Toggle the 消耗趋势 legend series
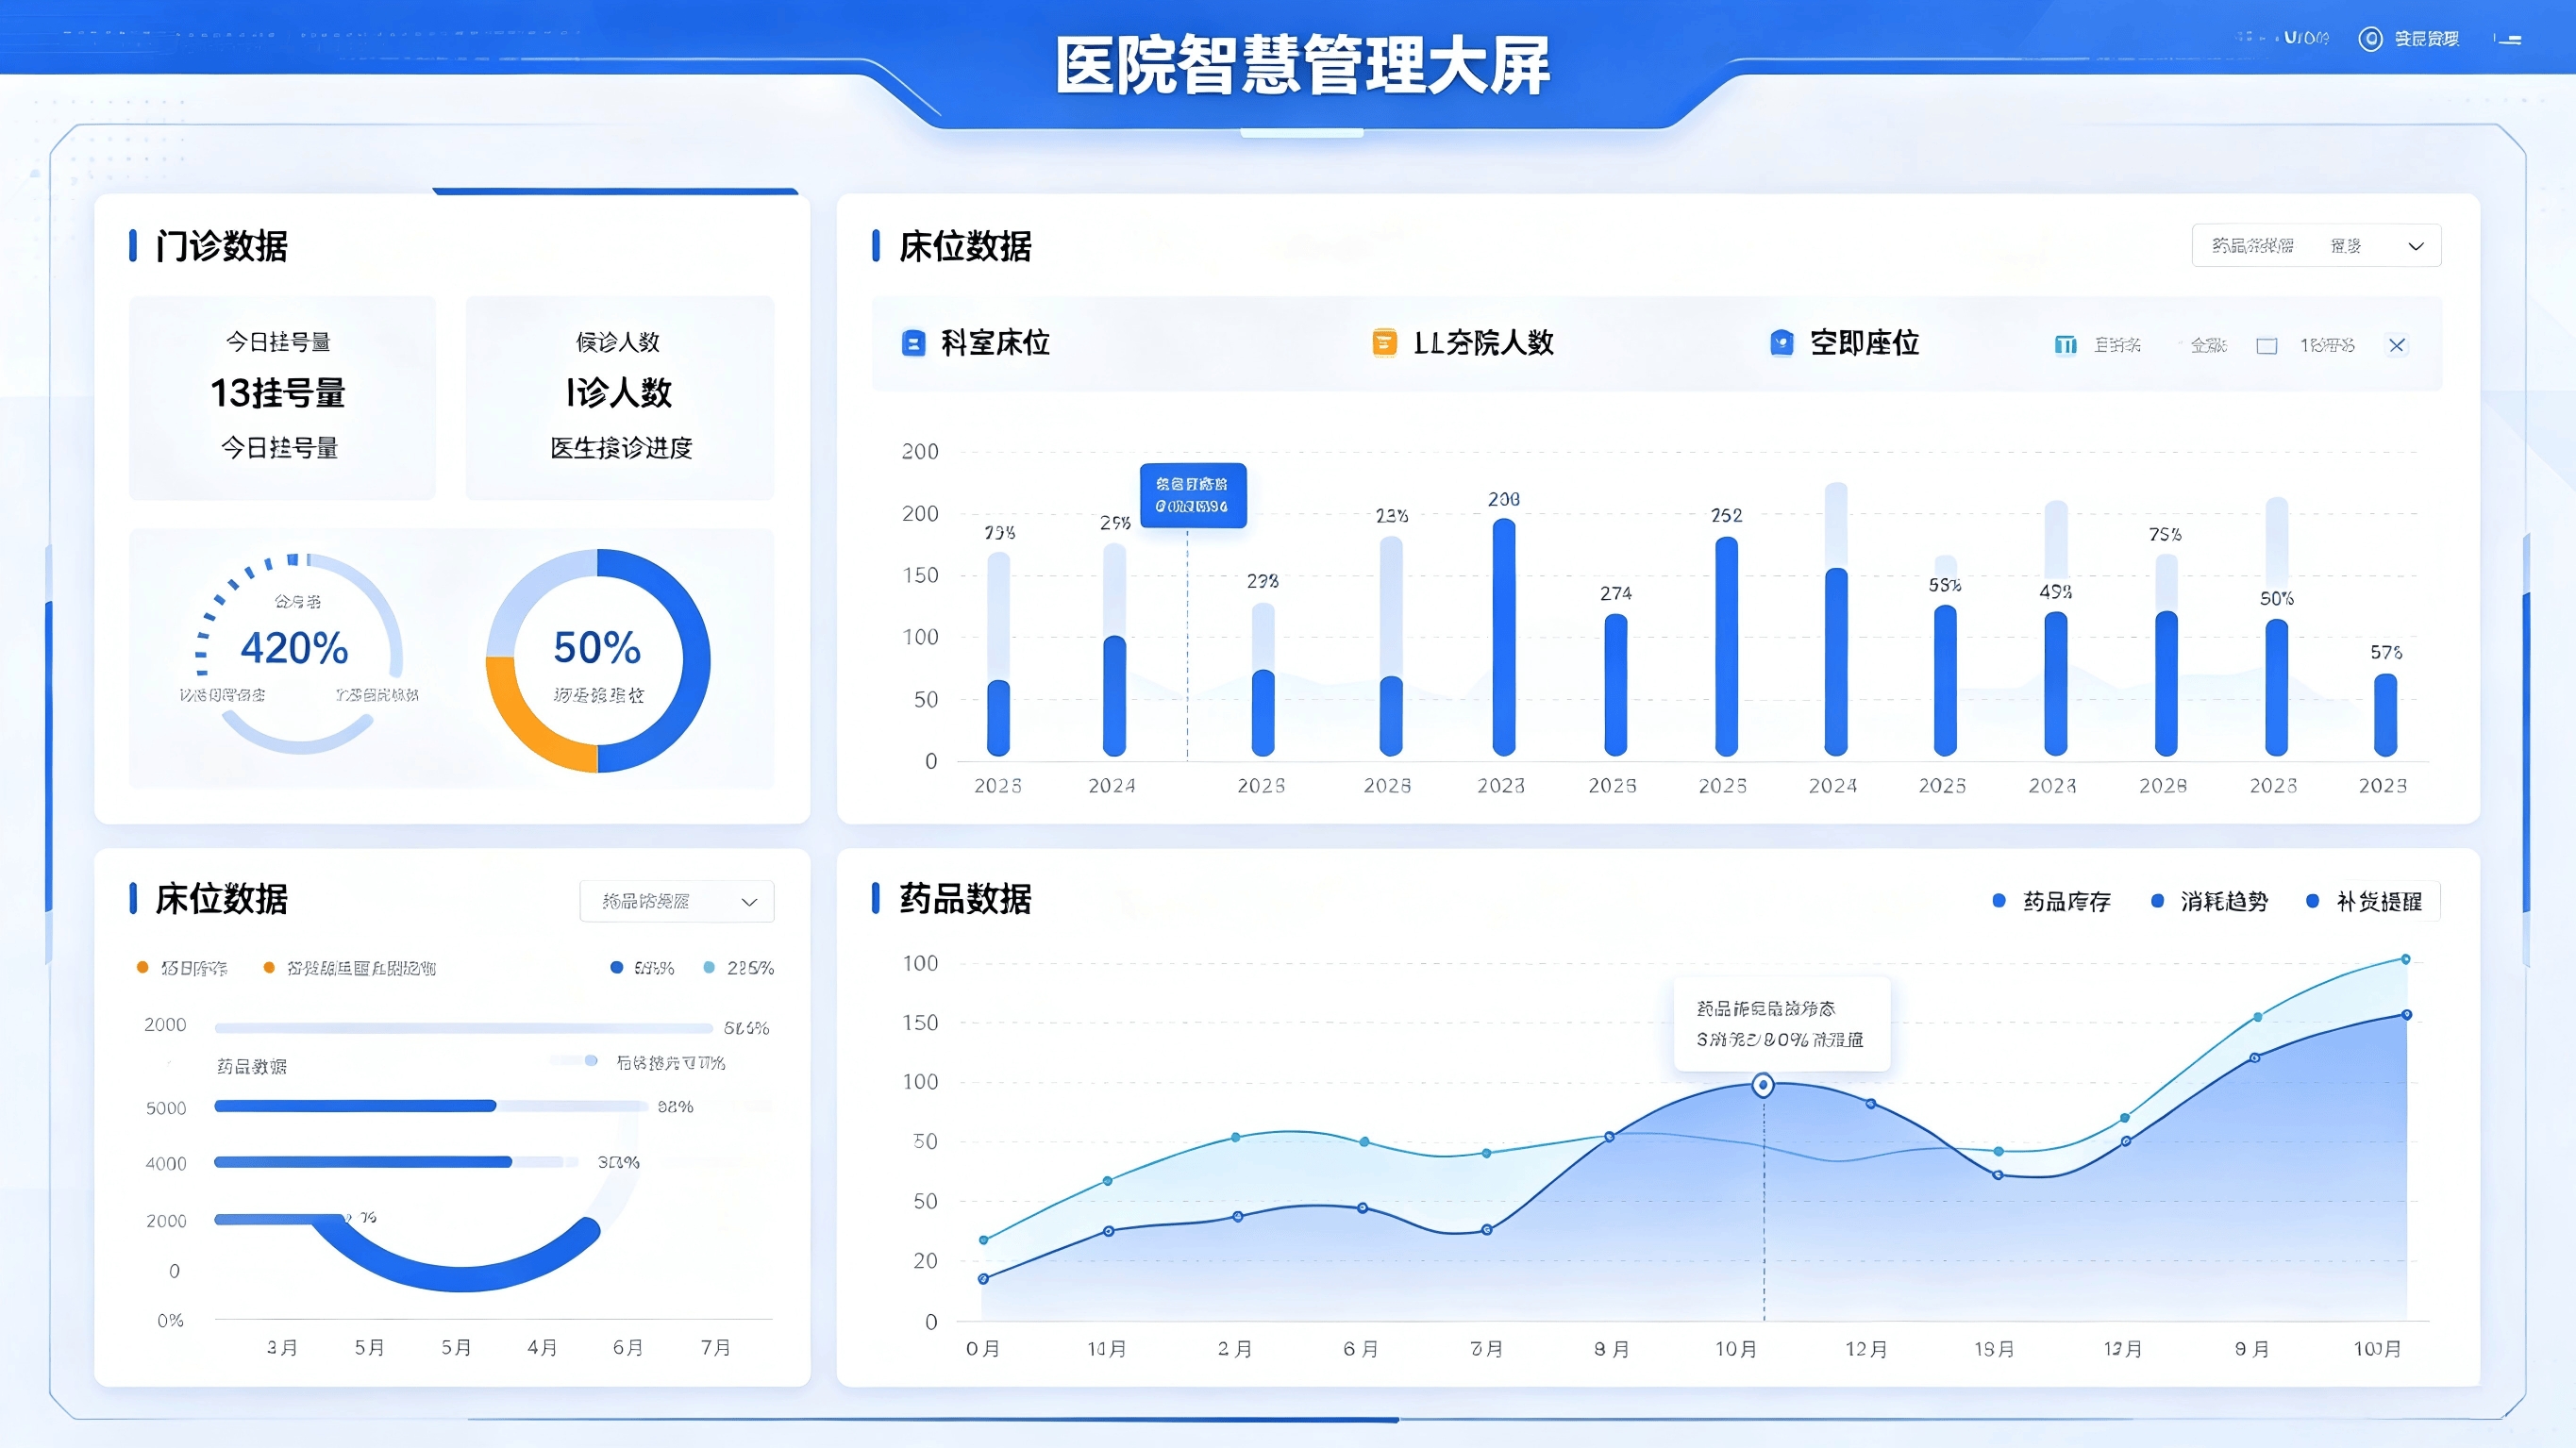The height and width of the screenshot is (1448, 2576). 2210,901
